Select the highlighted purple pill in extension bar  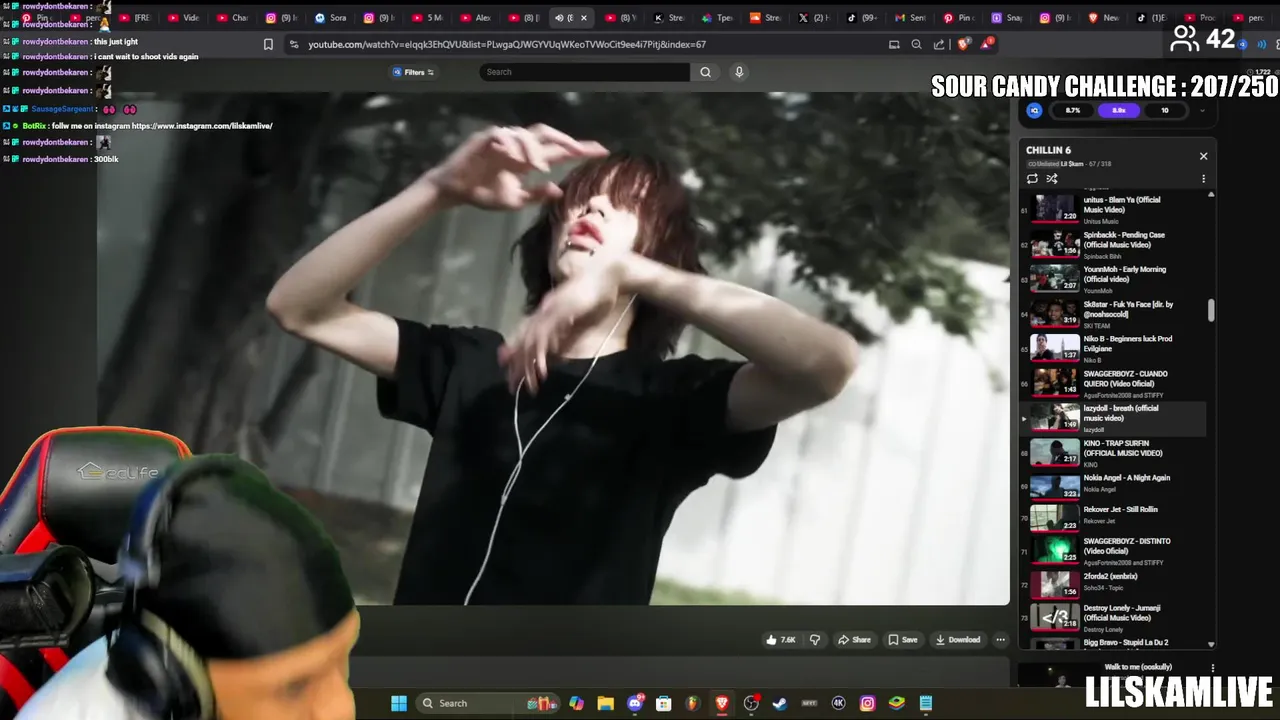[x=1119, y=111]
